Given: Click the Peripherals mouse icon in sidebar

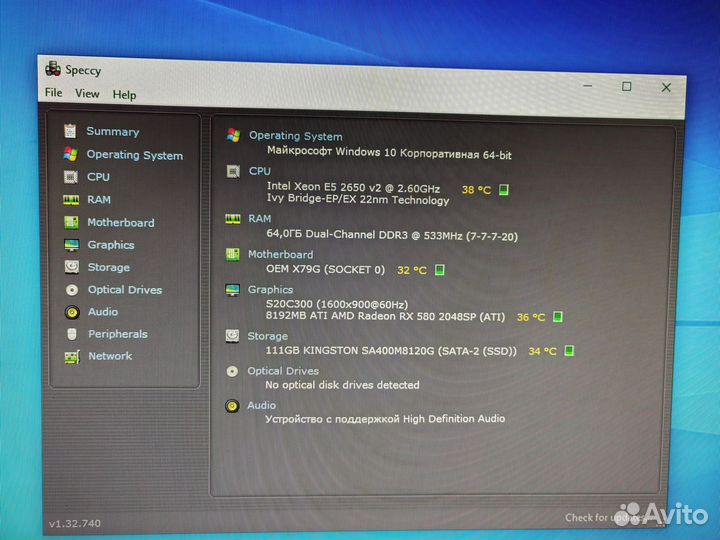Looking at the screenshot, I should (72, 334).
